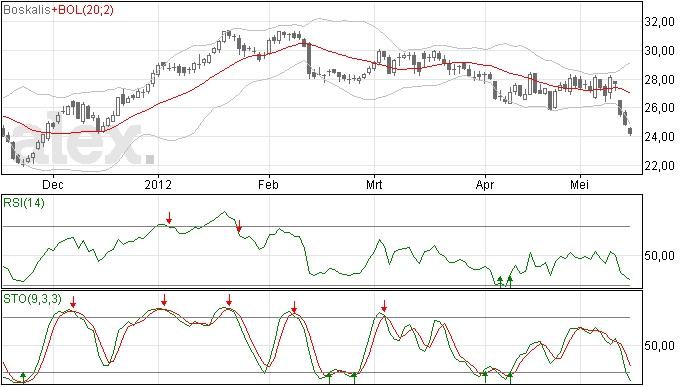Image resolution: width=690 pixels, height=387 pixels.
Task: Click the 24,00 price axis label
Action: [660, 137]
